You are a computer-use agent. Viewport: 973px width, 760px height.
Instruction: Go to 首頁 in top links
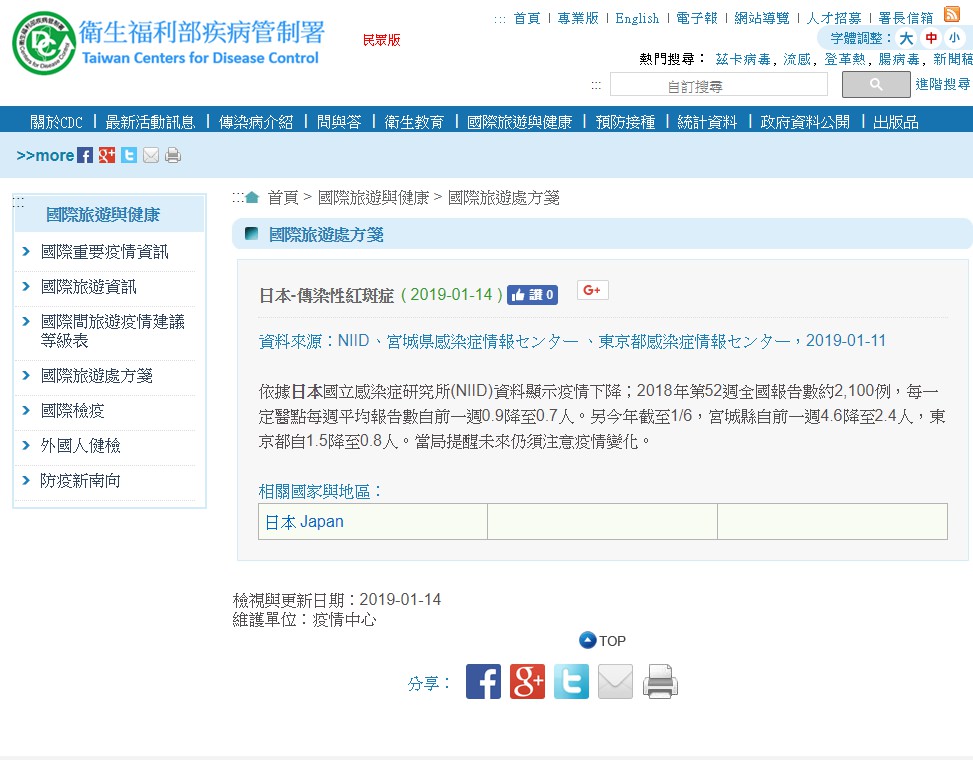coord(527,18)
